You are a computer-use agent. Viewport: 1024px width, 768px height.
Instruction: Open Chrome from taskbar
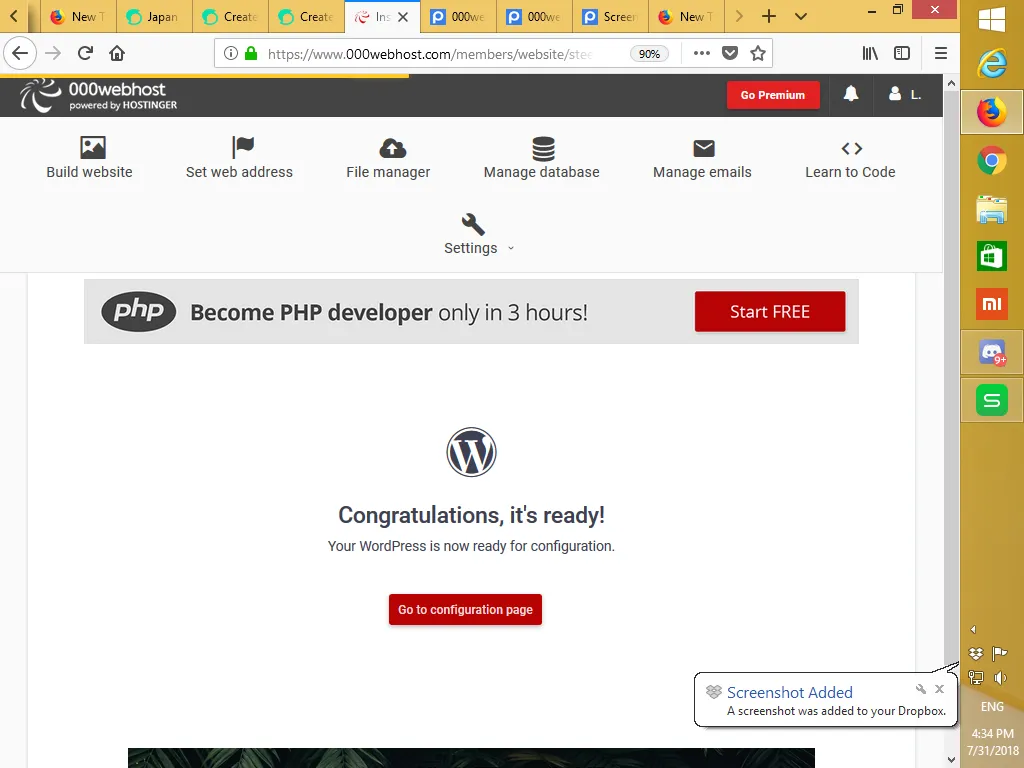[991, 161]
